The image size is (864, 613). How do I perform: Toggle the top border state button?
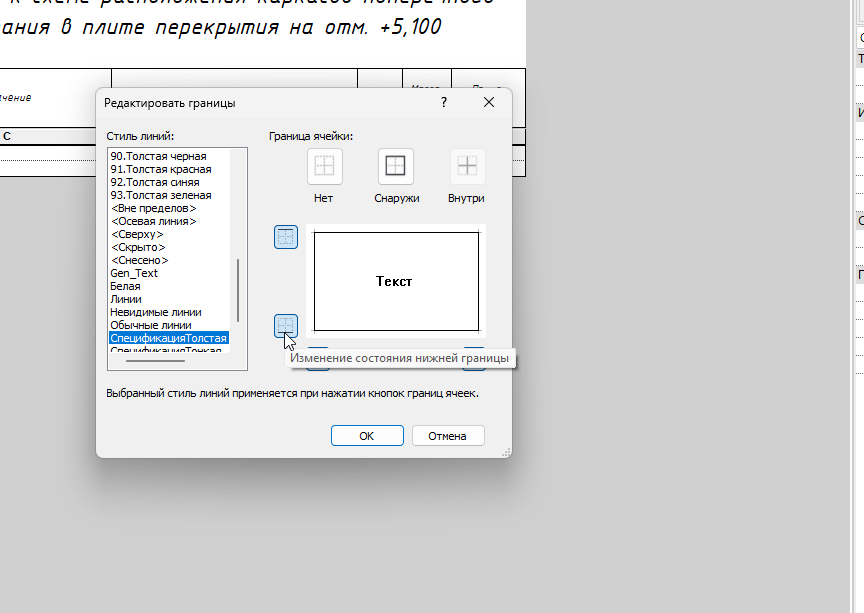pos(286,237)
